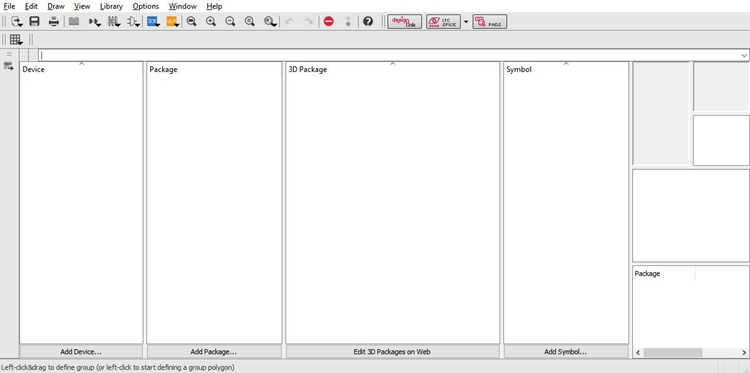Print using the printer toolbar icon
750x373 pixels.
coord(54,22)
